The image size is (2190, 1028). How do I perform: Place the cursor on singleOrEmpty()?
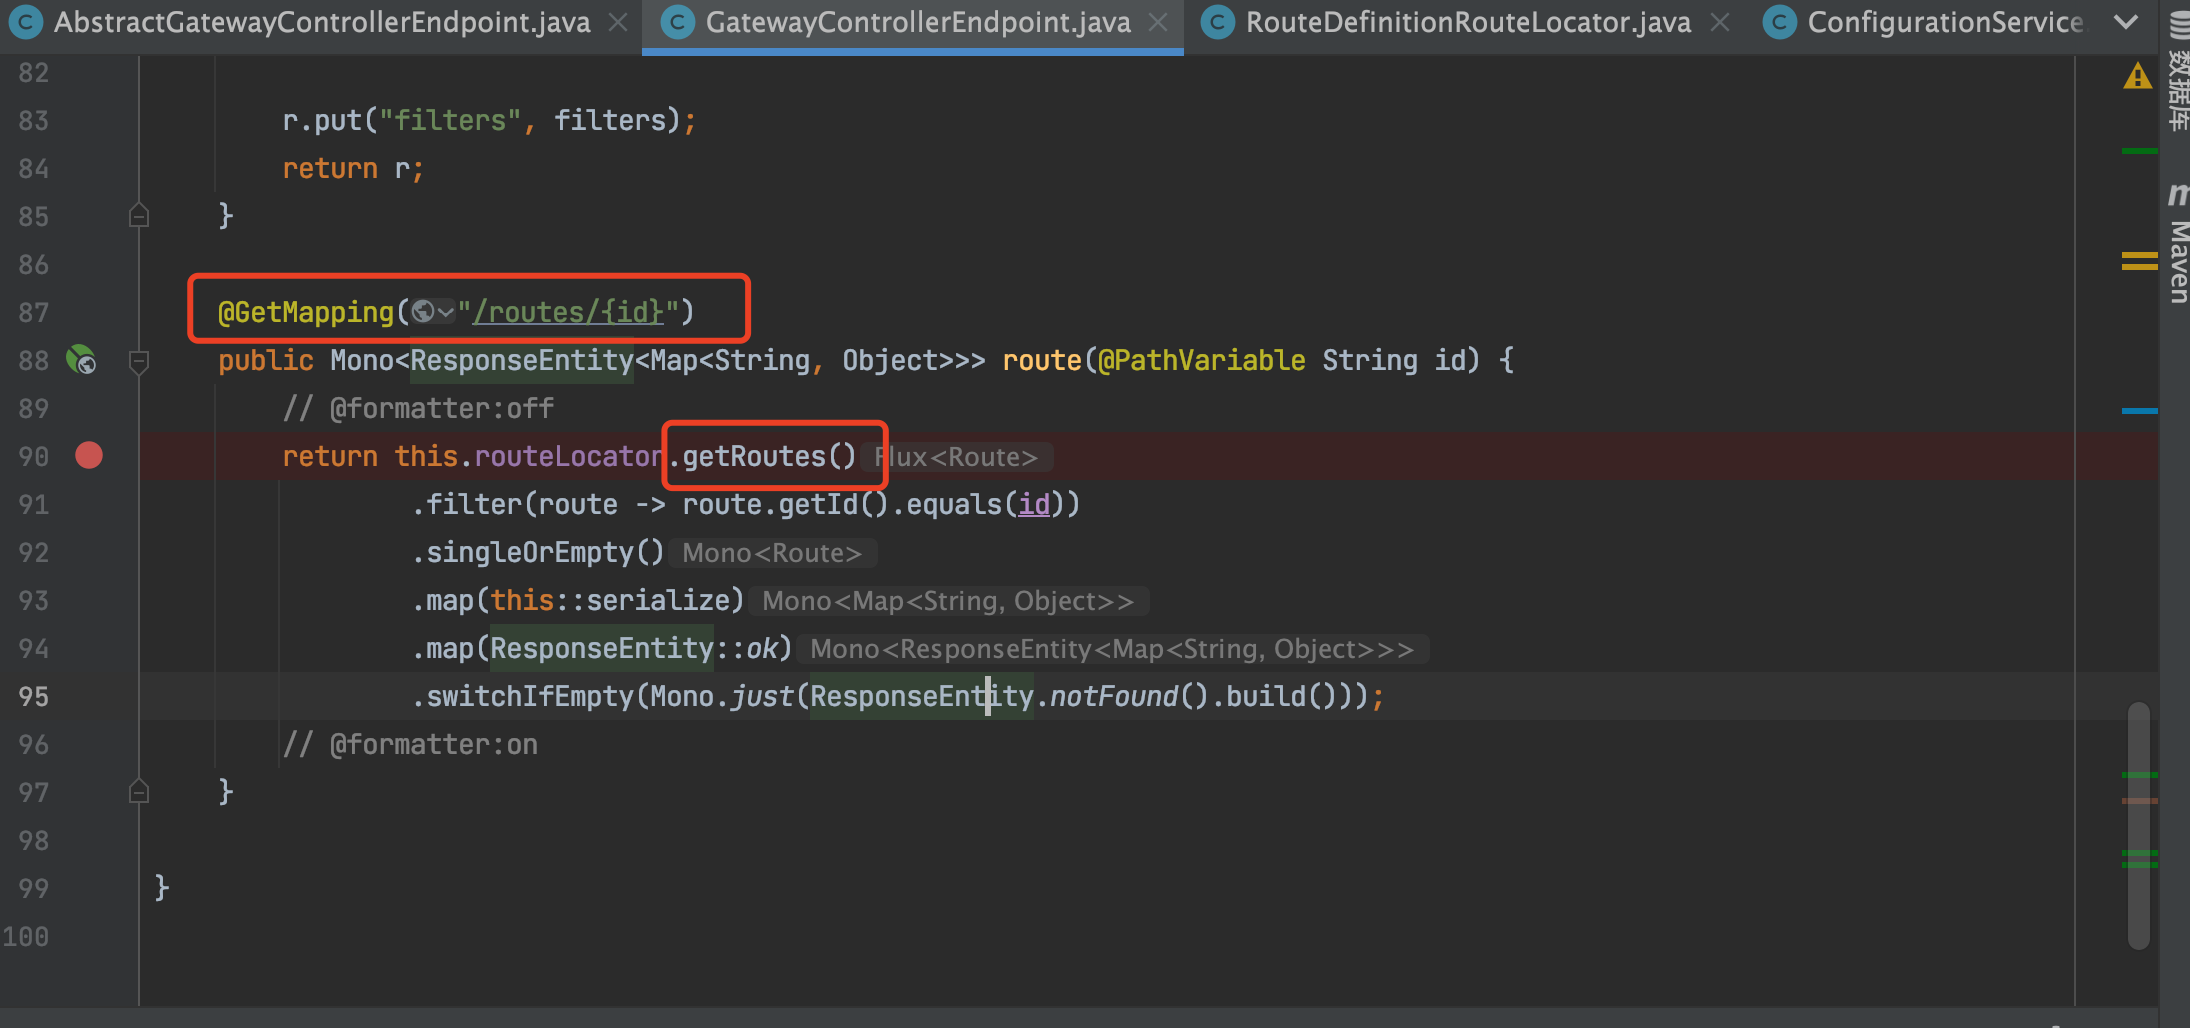[545, 552]
